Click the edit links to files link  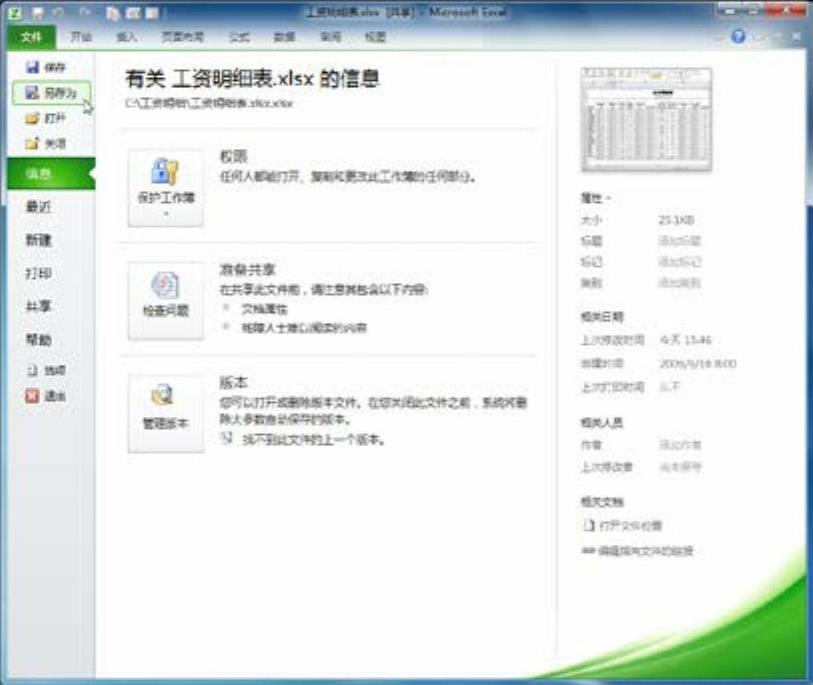tap(638, 551)
